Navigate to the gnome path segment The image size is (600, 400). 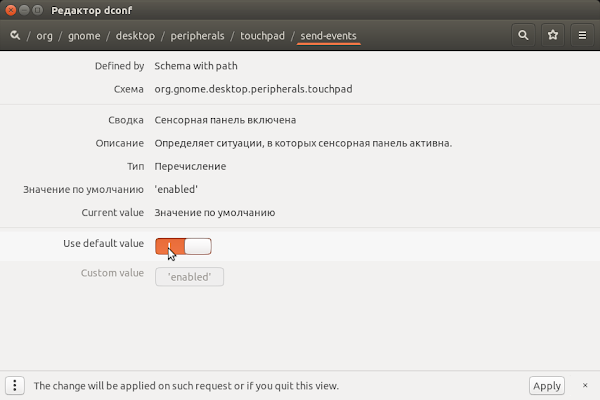pos(84,36)
